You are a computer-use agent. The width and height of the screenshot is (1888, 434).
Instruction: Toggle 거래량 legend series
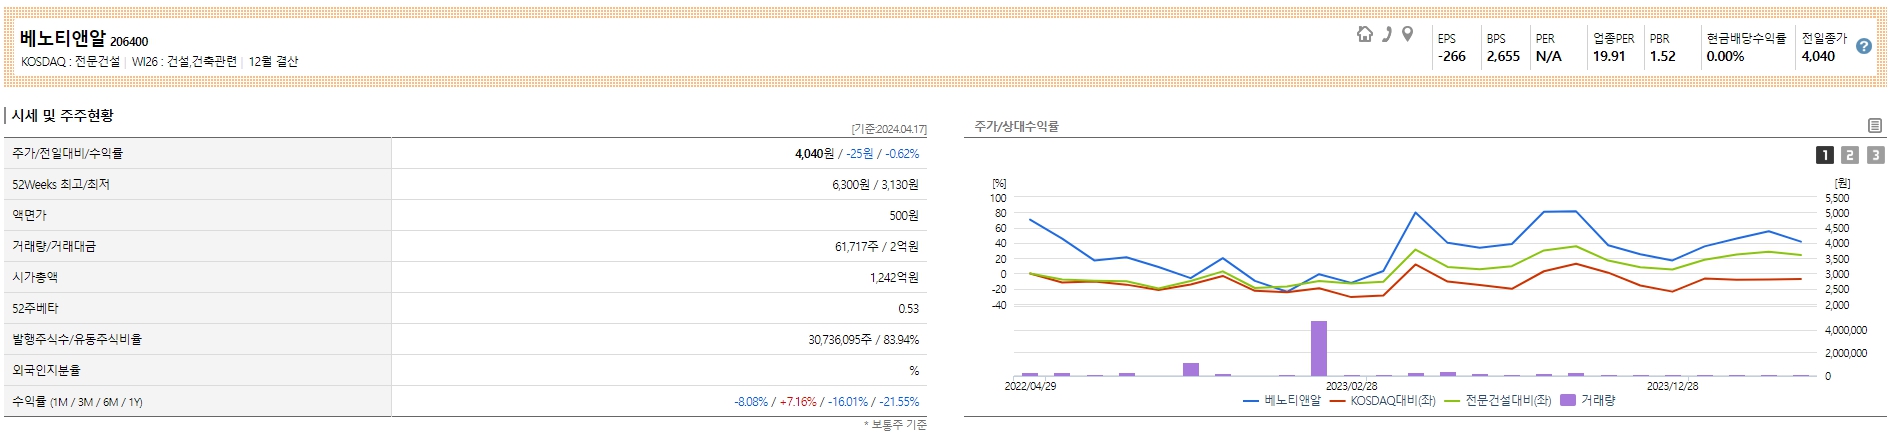point(1588,400)
